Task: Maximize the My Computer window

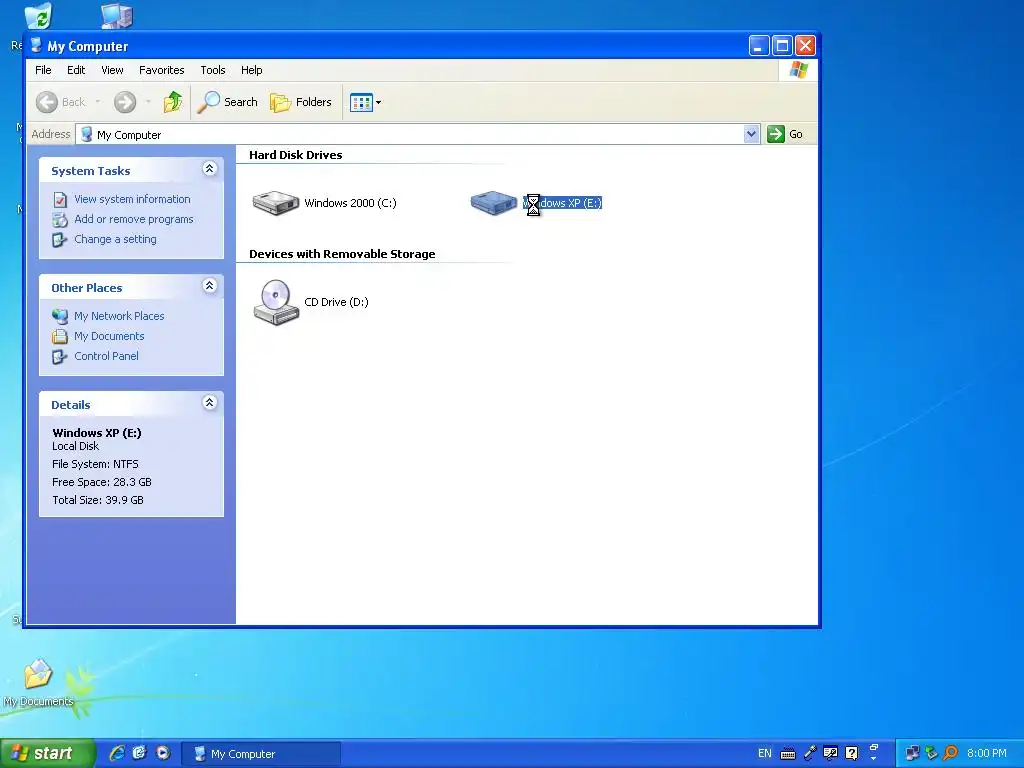Action: click(782, 46)
